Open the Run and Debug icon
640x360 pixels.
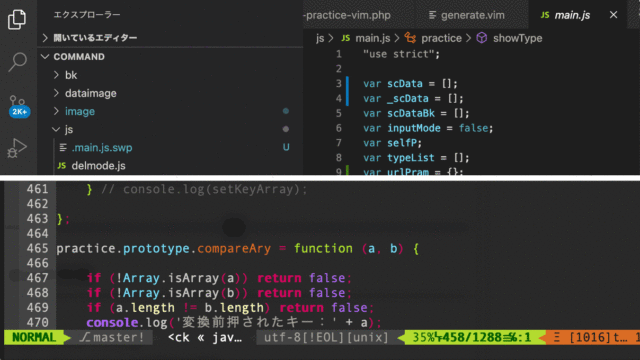(17, 148)
